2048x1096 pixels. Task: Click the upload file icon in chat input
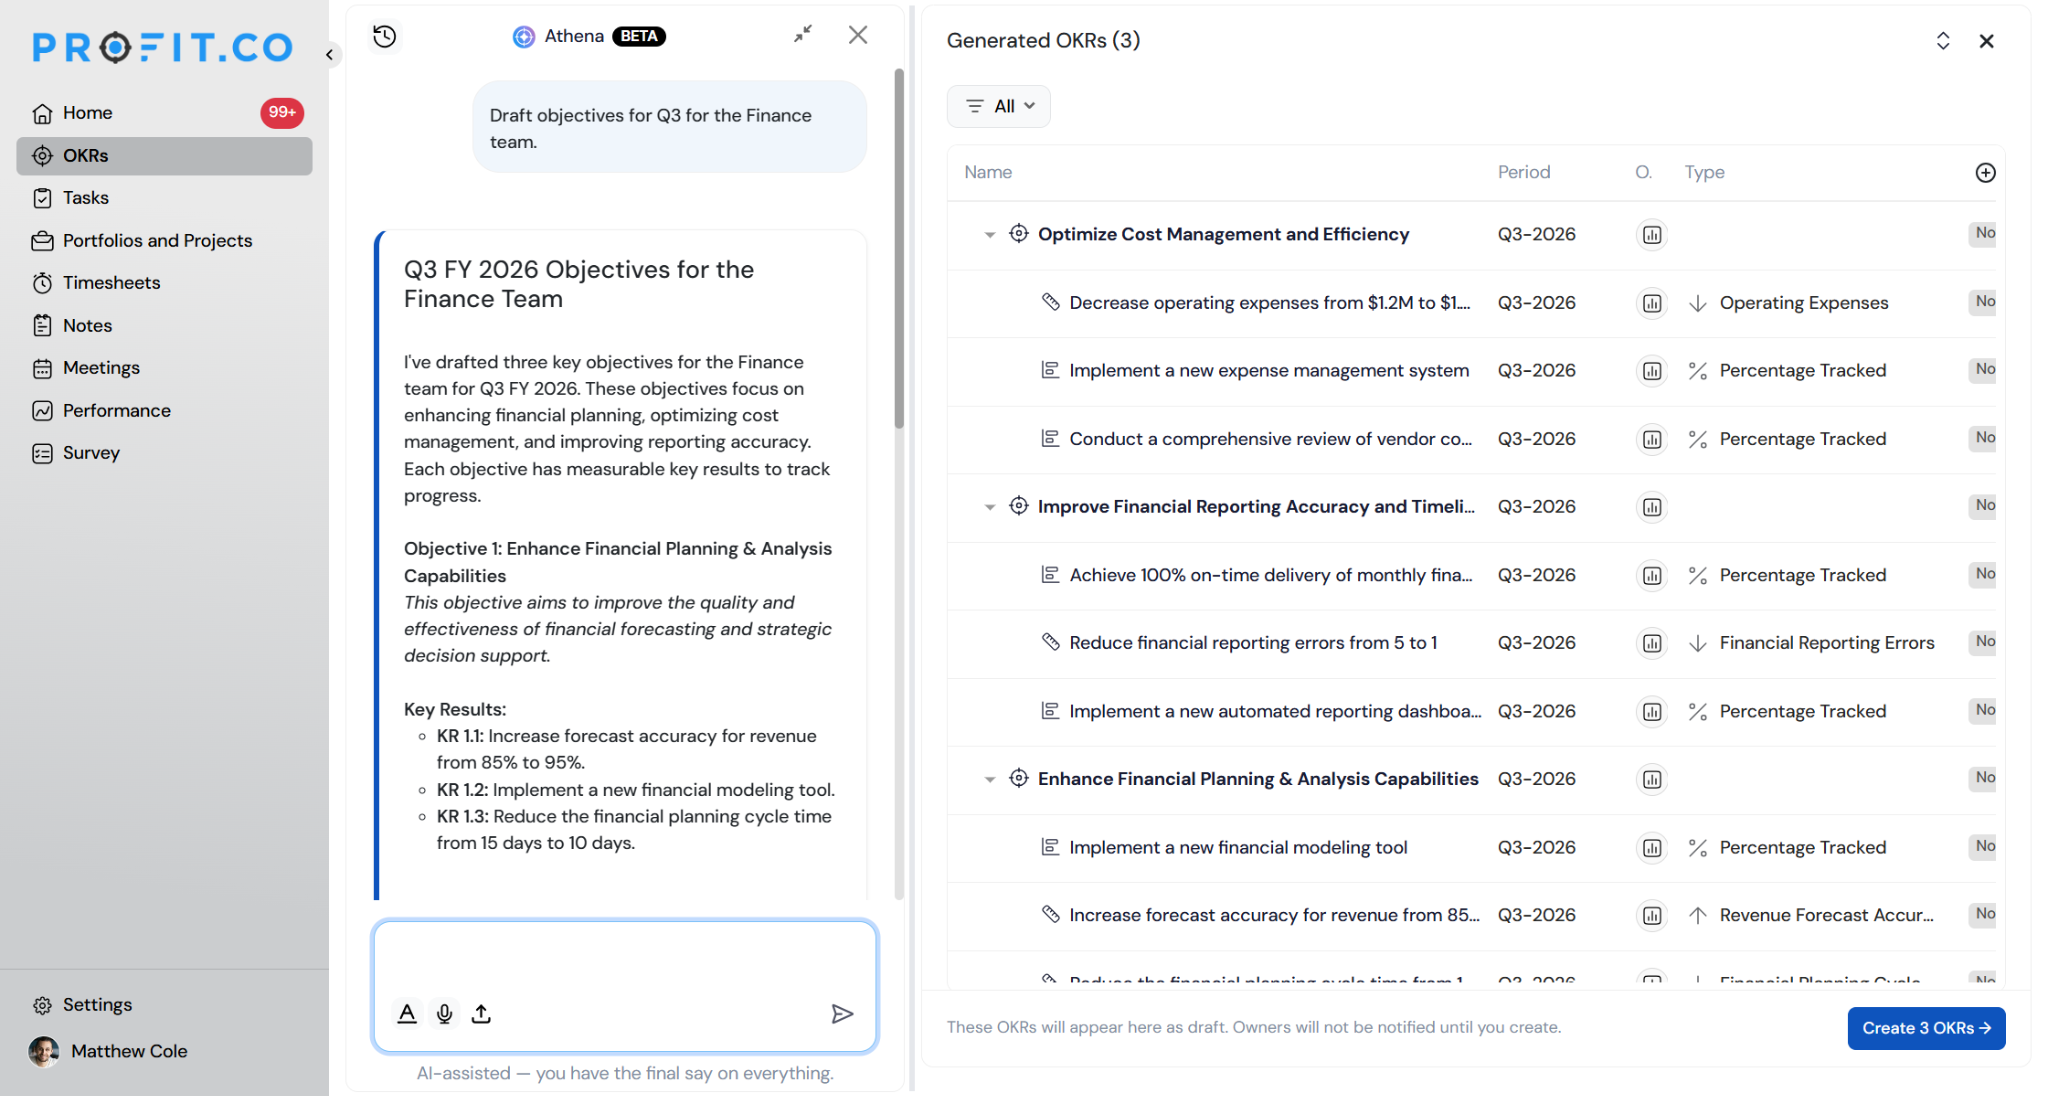[482, 1014]
